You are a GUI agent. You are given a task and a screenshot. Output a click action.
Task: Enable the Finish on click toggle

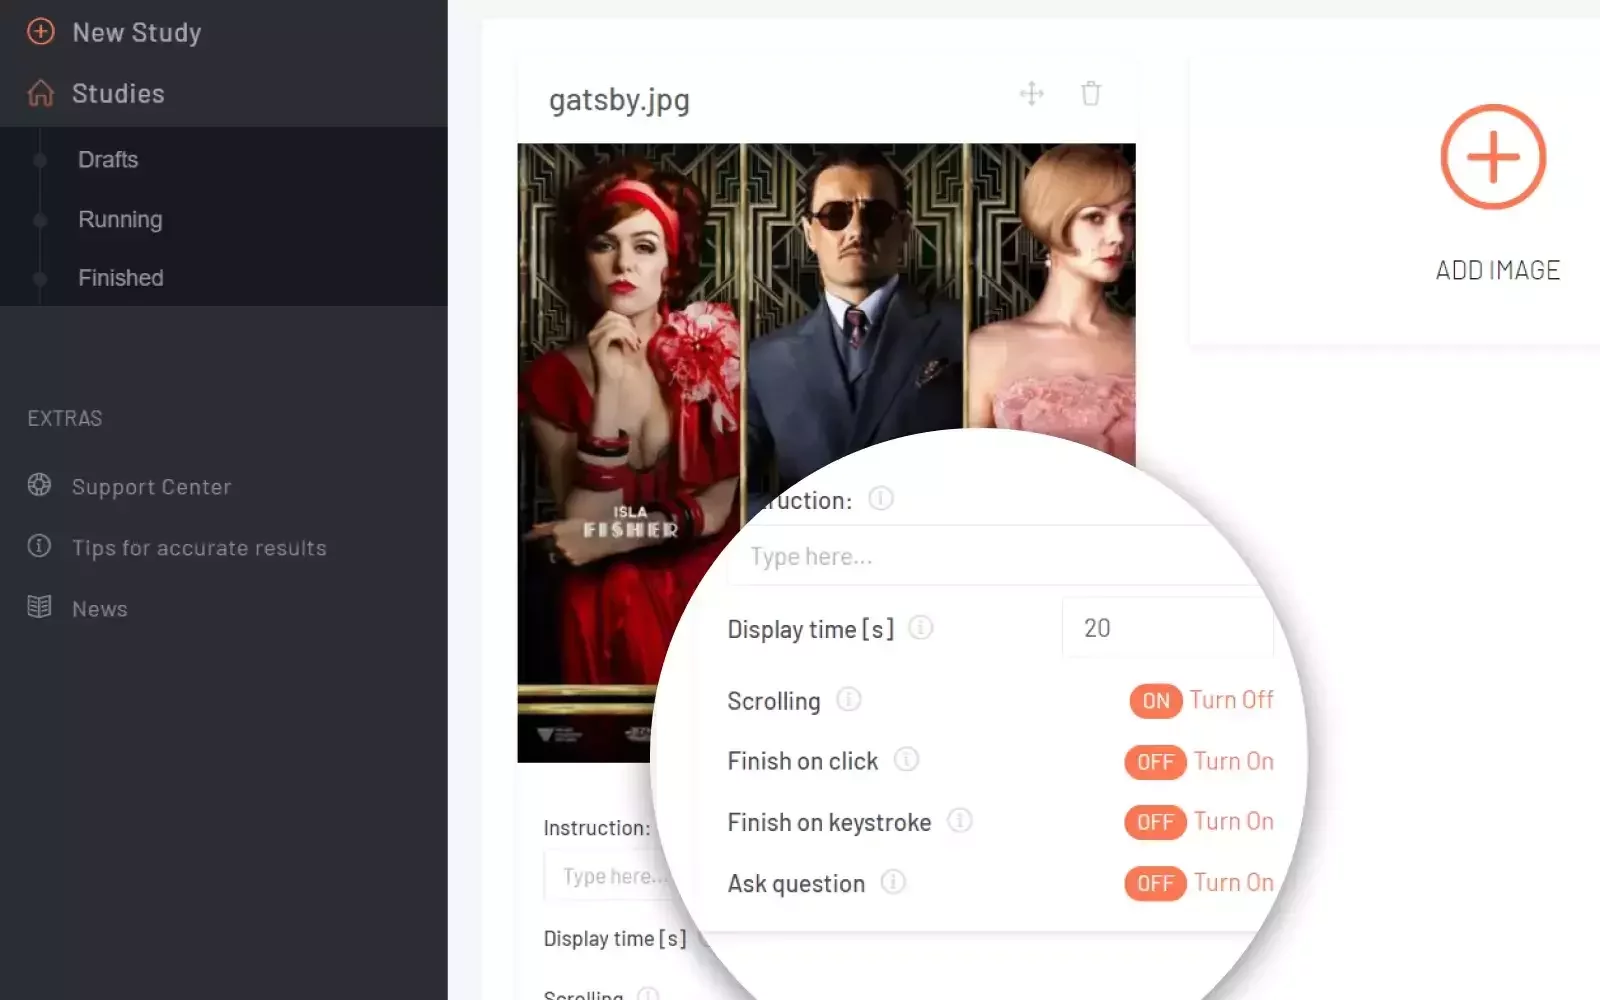point(1155,762)
